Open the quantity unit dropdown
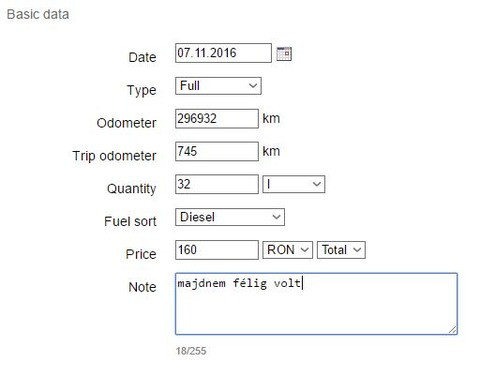Screen dimensions: 480x377 coord(294,184)
